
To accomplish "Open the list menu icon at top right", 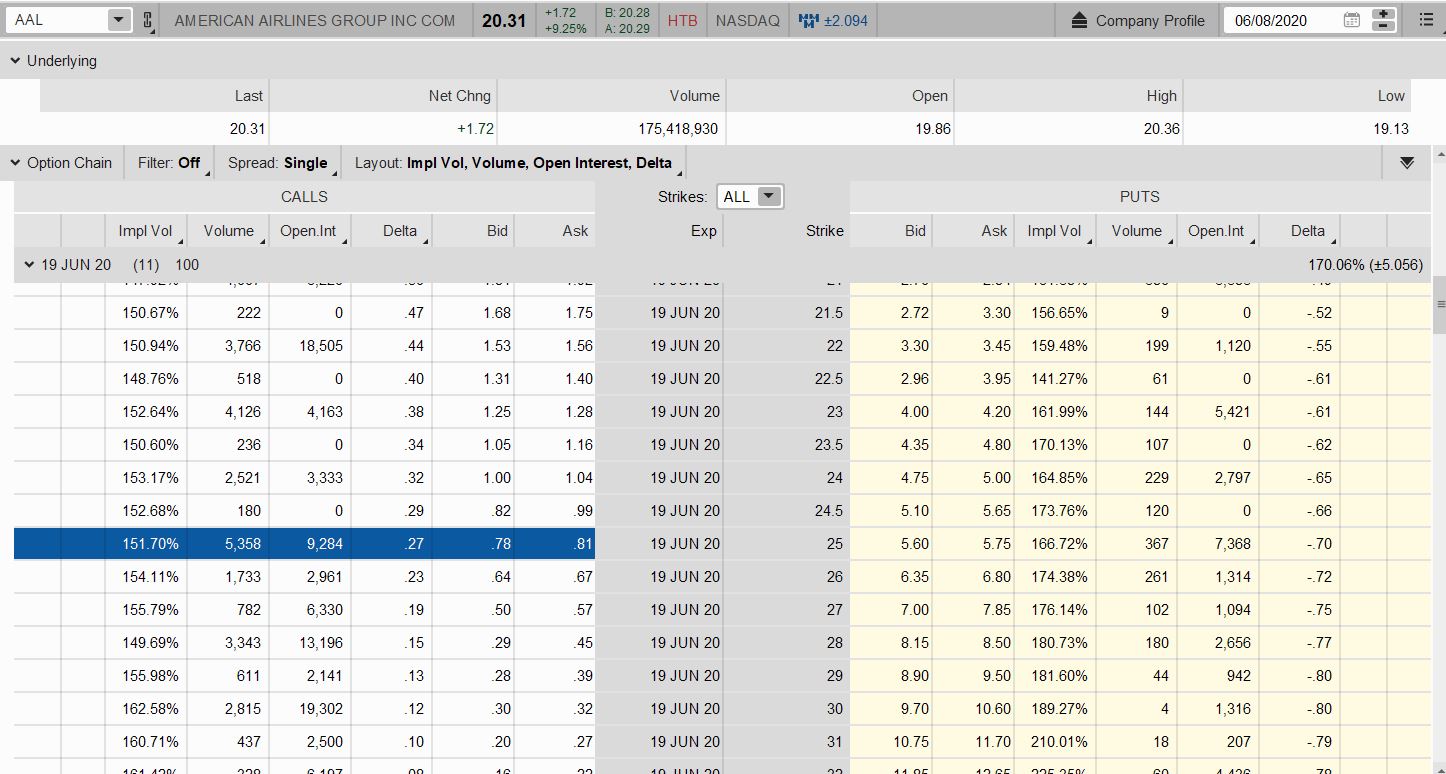I will click(x=1426, y=20).
